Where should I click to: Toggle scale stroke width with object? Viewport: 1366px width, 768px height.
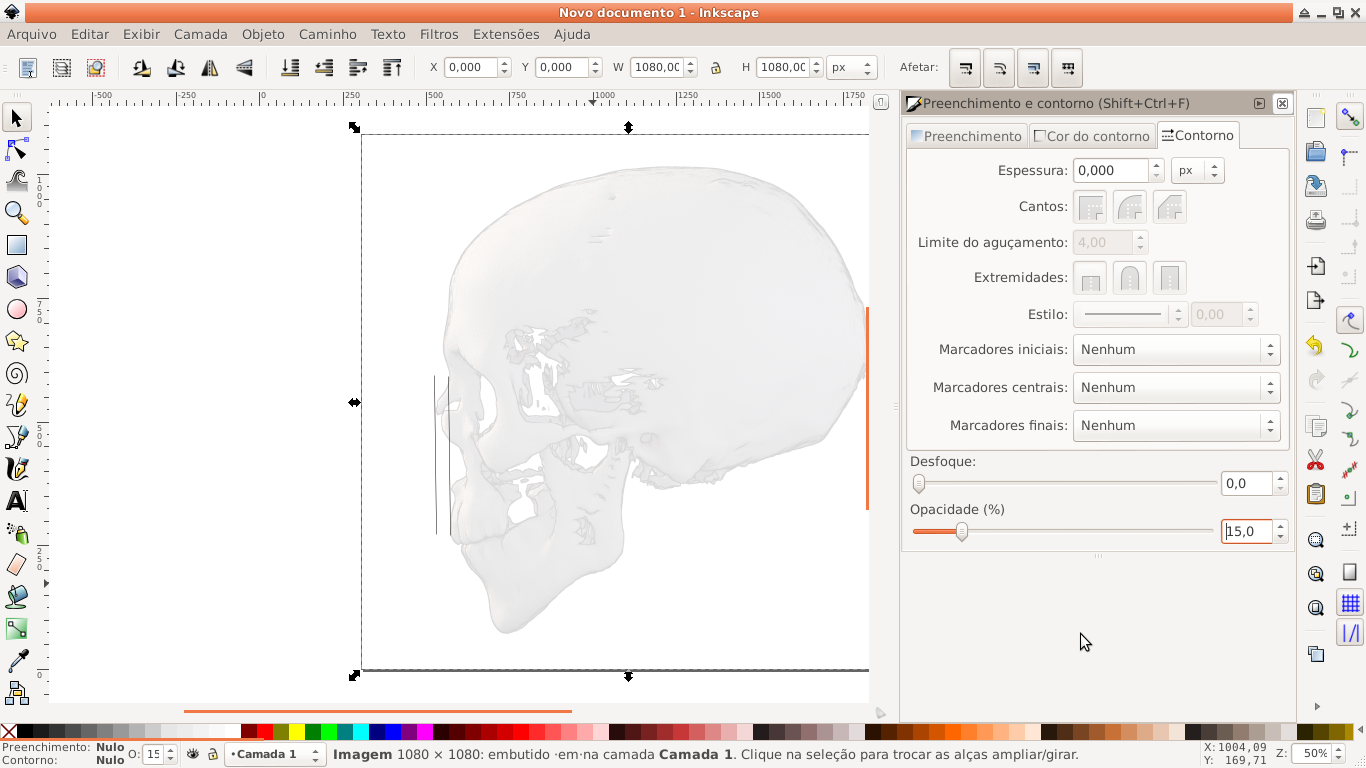965,68
